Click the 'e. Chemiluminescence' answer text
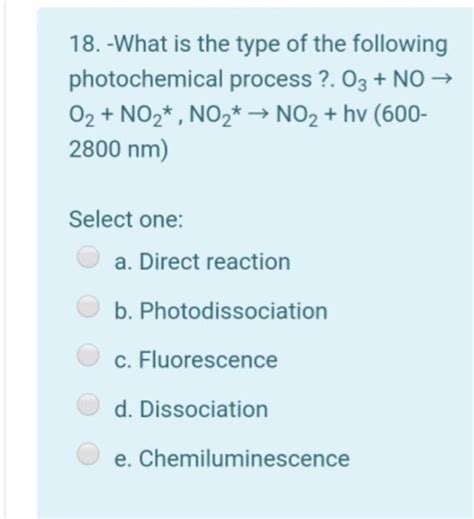474x519 pixels. (232, 458)
